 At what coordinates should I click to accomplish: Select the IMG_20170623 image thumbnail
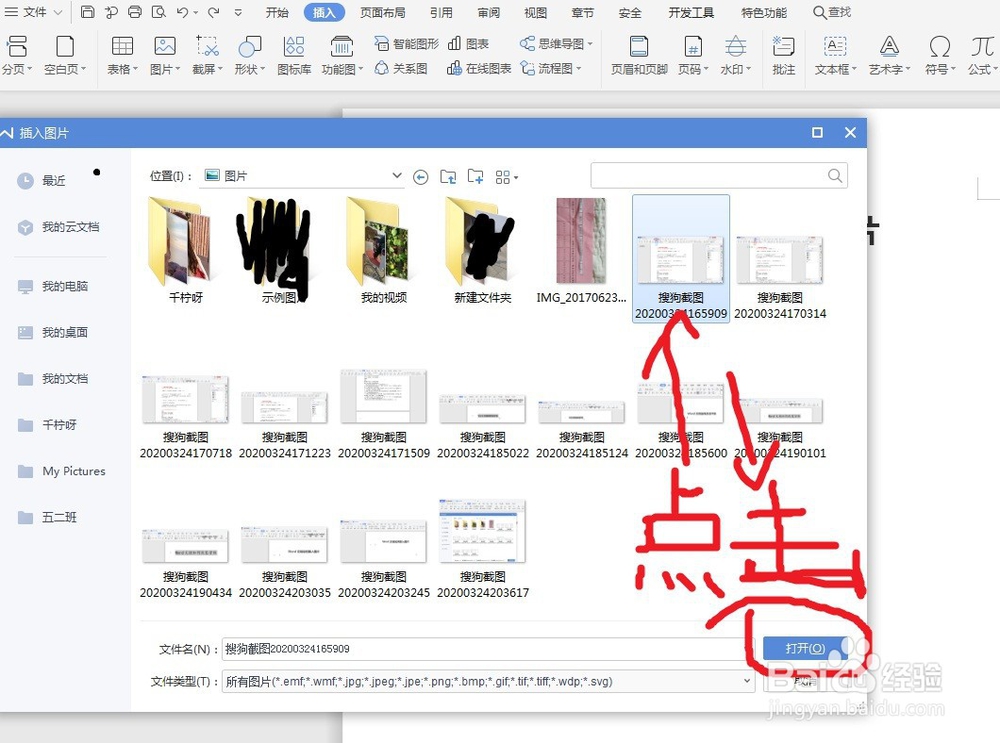pos(581,250)
